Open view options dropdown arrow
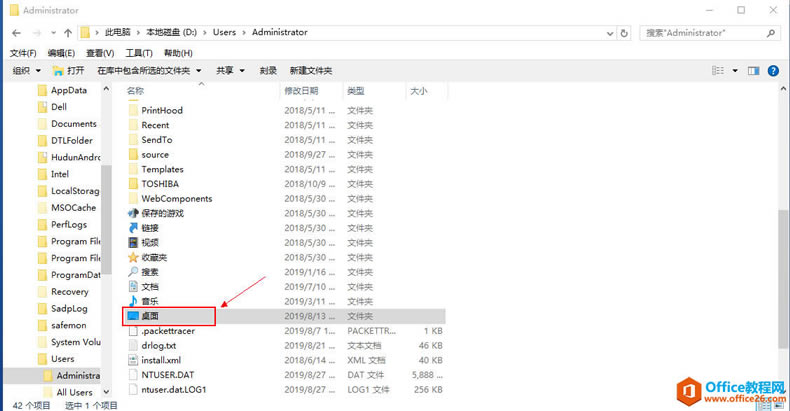Image resolution: width=790 pixels, height=411 pixels. 735,71
